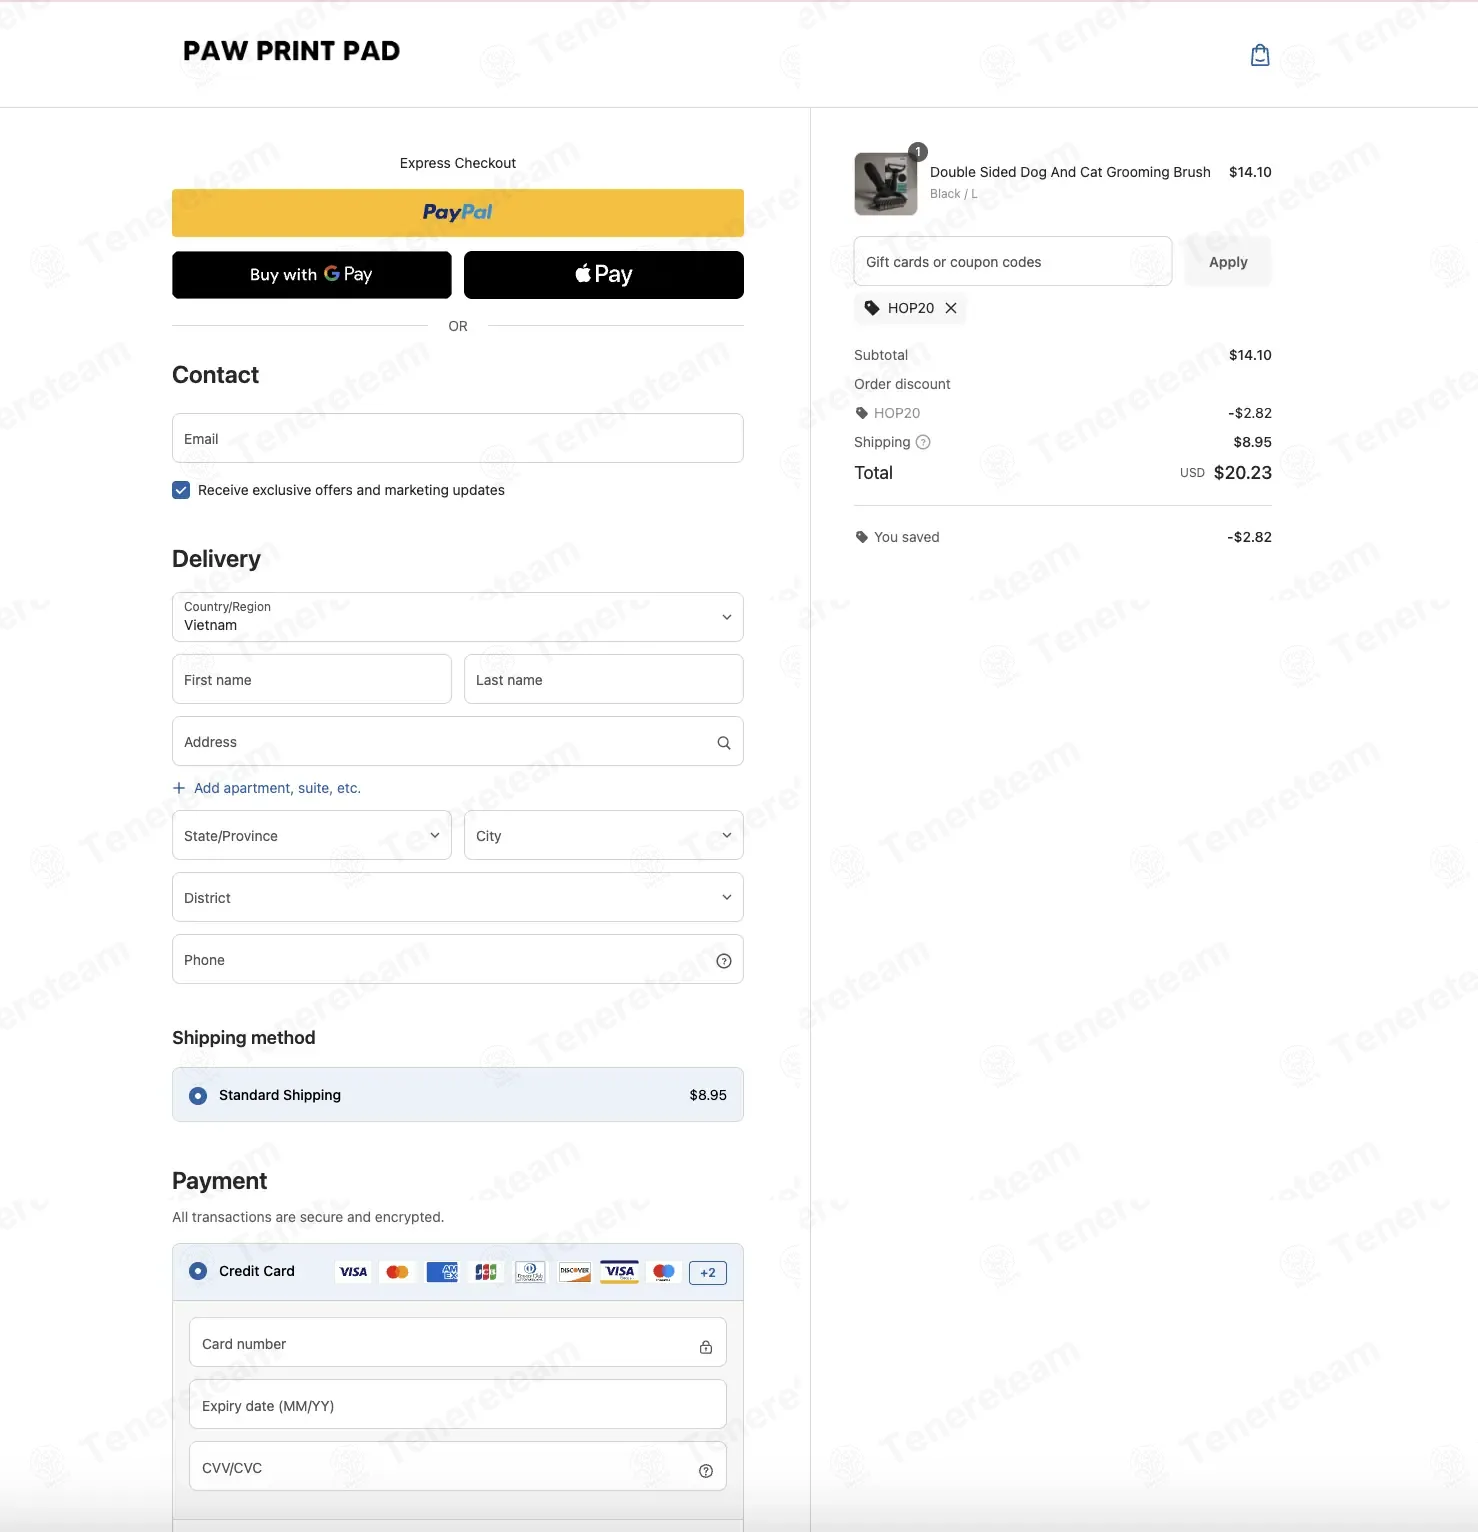Uncheck Receive exclusive offers and marketing updates
The width and height of the screenshot is (1478, 1532).
[181, 490]
